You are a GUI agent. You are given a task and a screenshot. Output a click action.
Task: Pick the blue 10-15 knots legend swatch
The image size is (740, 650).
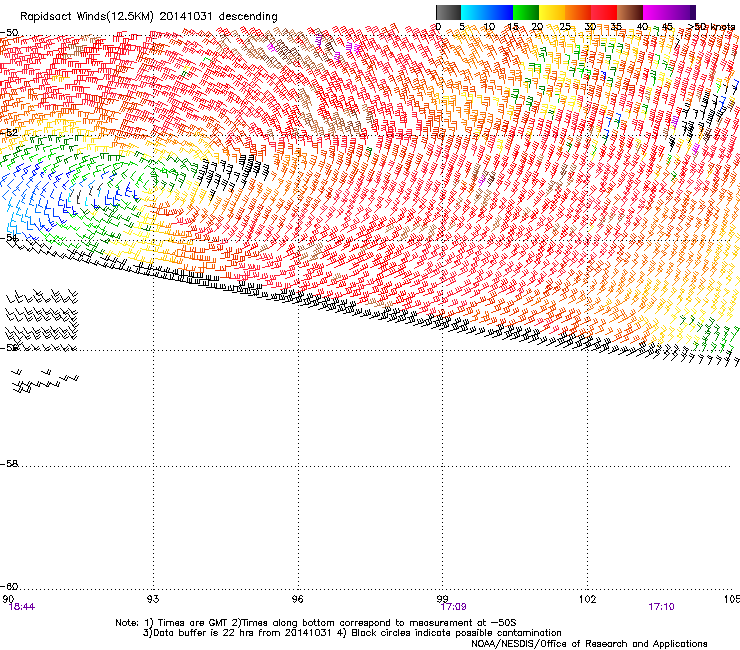(500, 12)
